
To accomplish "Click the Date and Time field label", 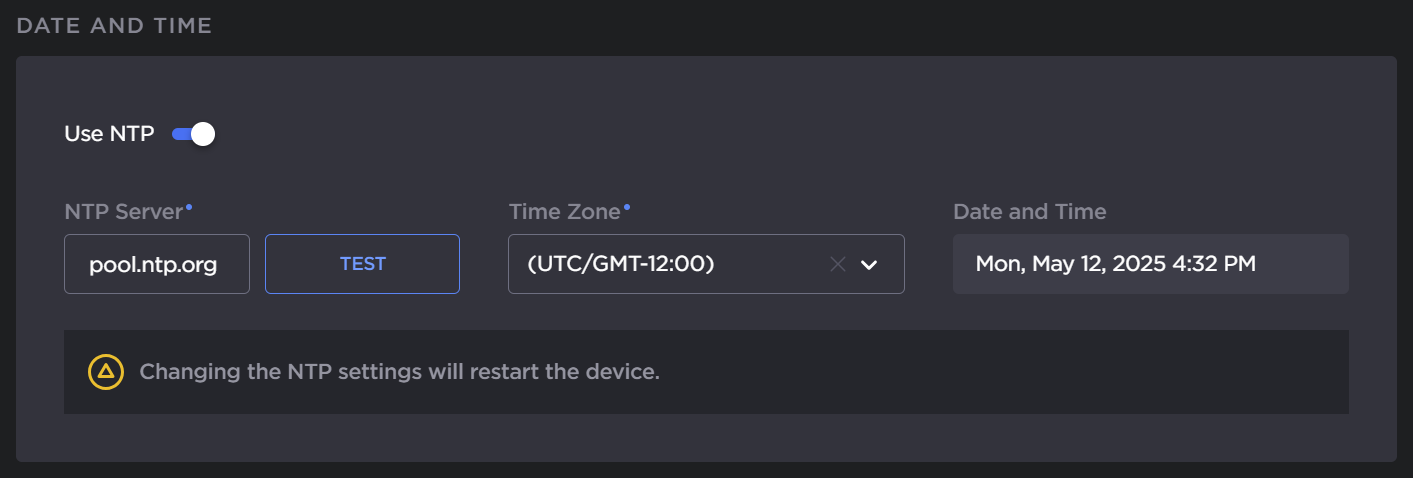I will click(x=1029, y=212).
